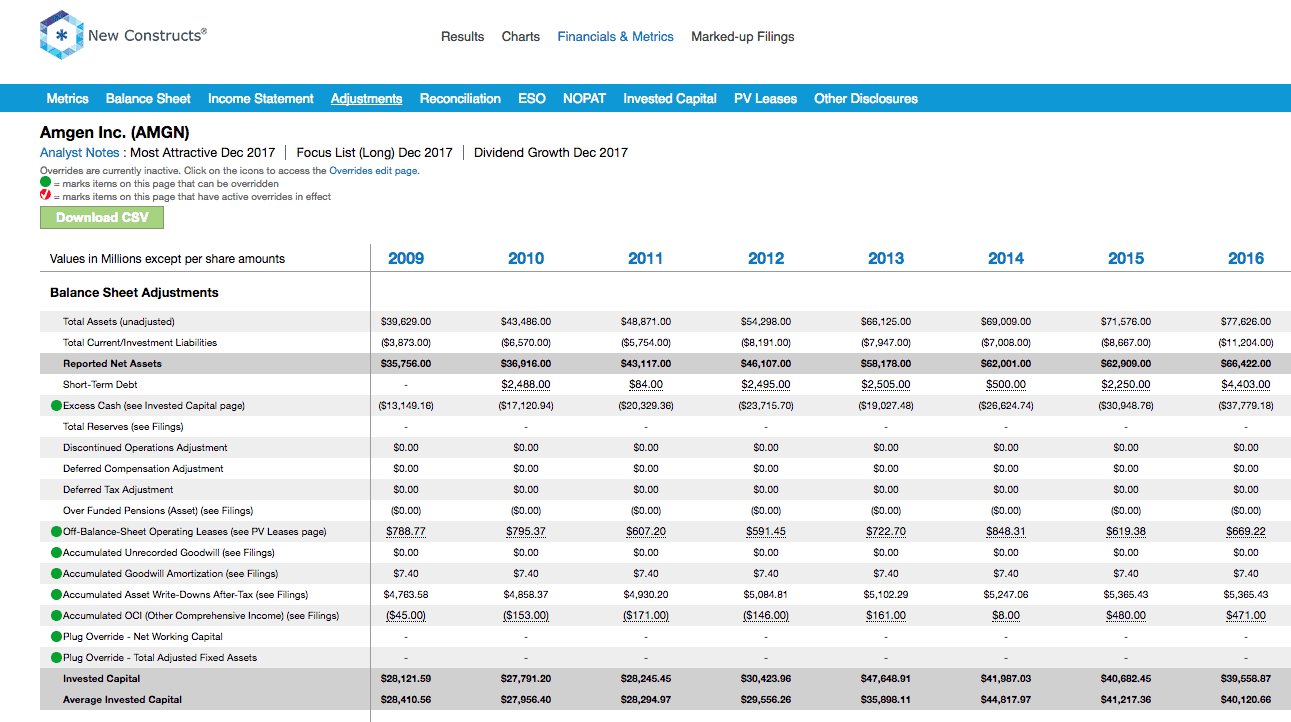The width and height of the screenshot is (1291, 722).
Task: Click 2012 Excess Cash value ($23,715.70)
Action: click(766, 406)
